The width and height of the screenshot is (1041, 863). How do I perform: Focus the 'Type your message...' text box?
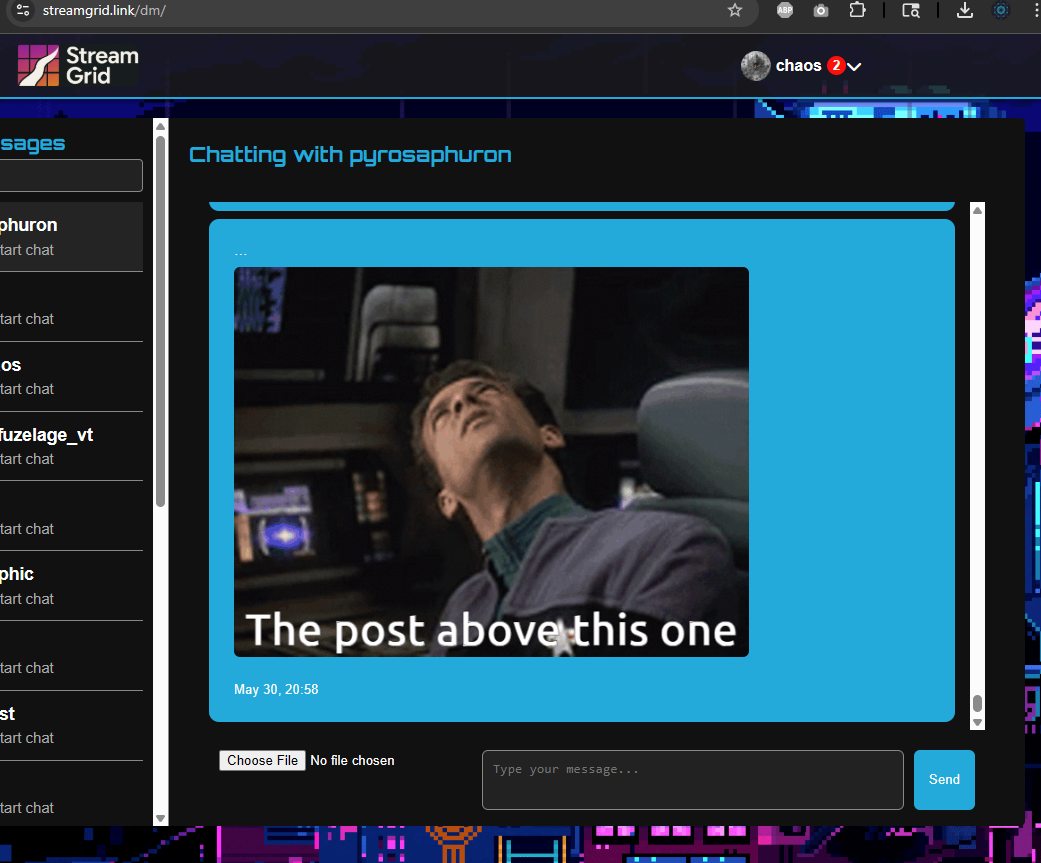pyautogui.click(x=692, y=780)
